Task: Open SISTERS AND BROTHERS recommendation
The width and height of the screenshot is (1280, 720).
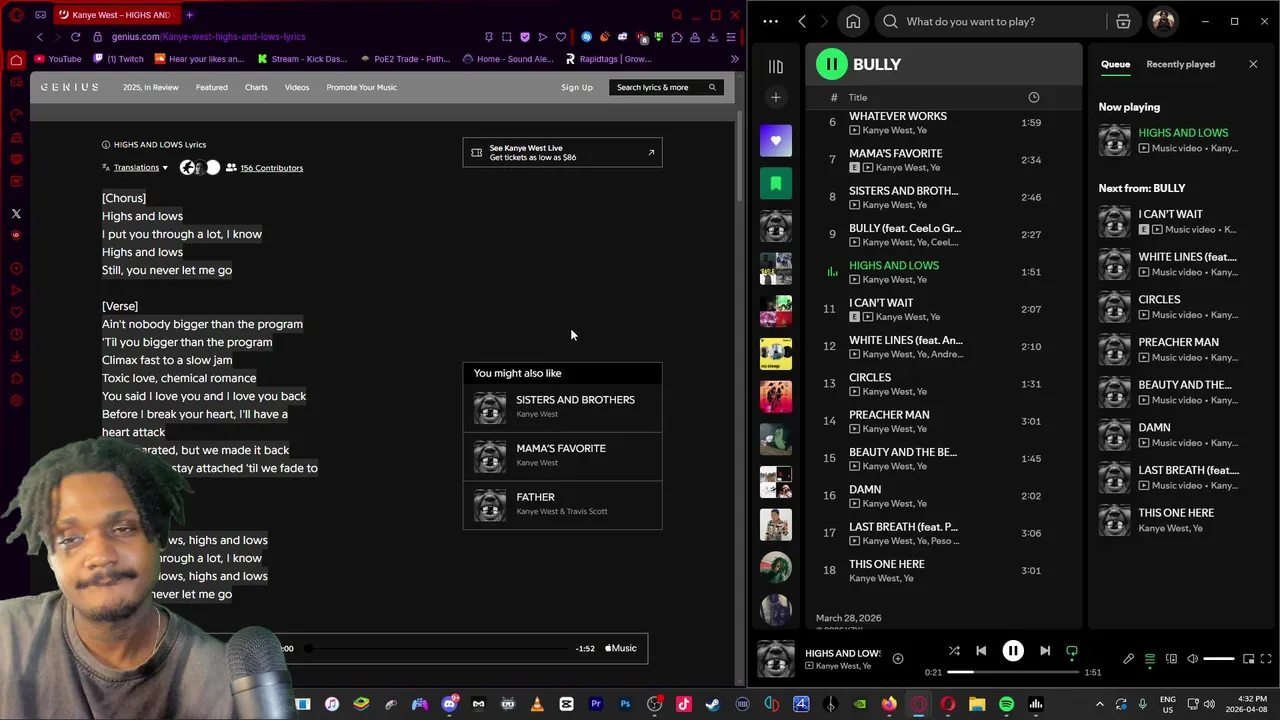Action: pyautogui.click(x=562, y=407)
